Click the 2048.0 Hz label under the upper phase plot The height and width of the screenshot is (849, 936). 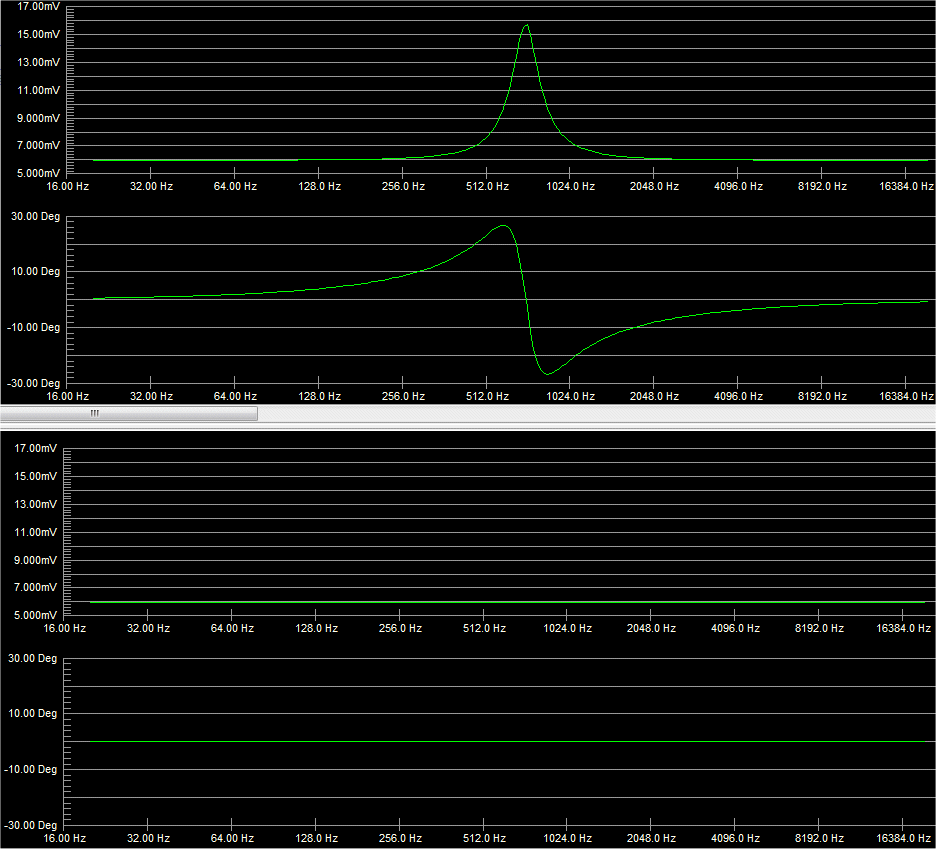pos(654,396)
